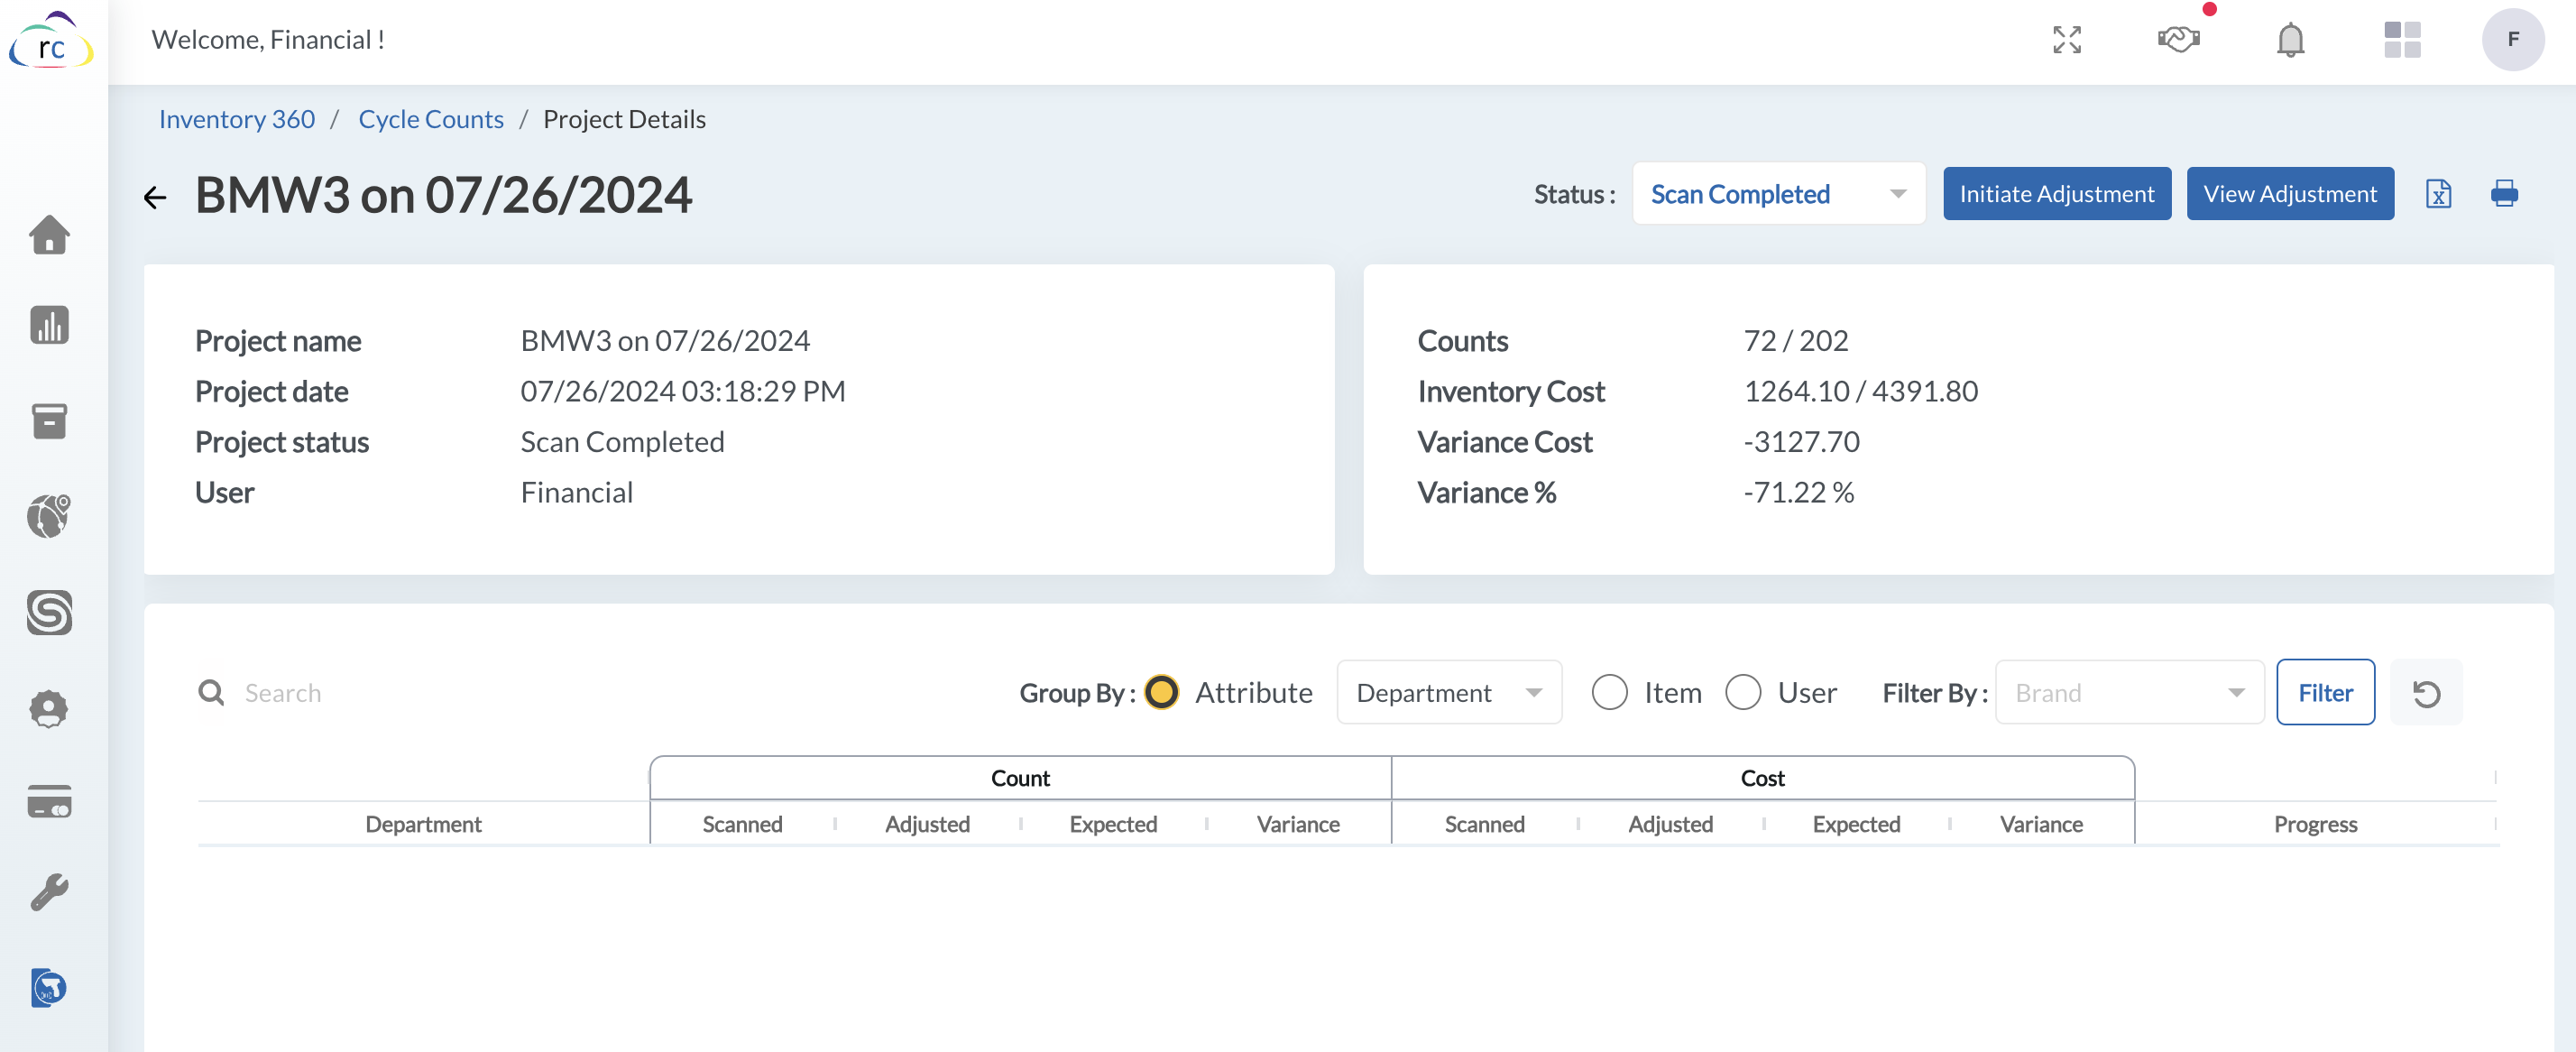This screenshot has width=2576, height=1052.
Task: Click the Welcome, Financial ! greeting
Action: [268, 40]
